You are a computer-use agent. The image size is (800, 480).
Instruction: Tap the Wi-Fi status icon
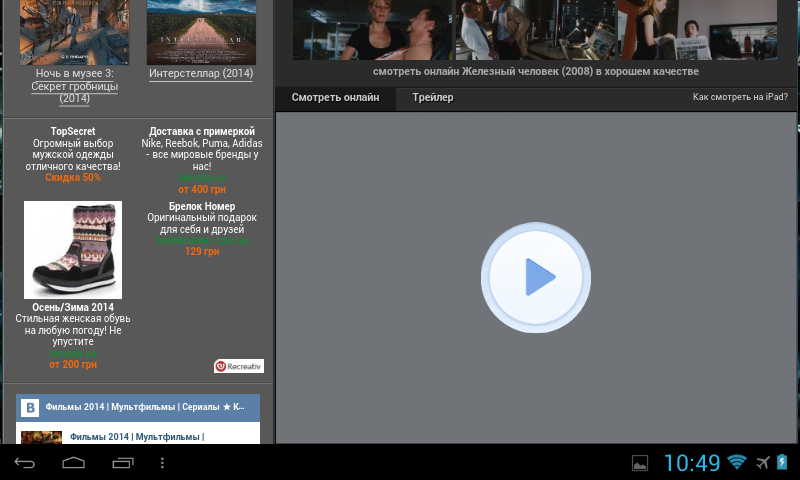737,462
